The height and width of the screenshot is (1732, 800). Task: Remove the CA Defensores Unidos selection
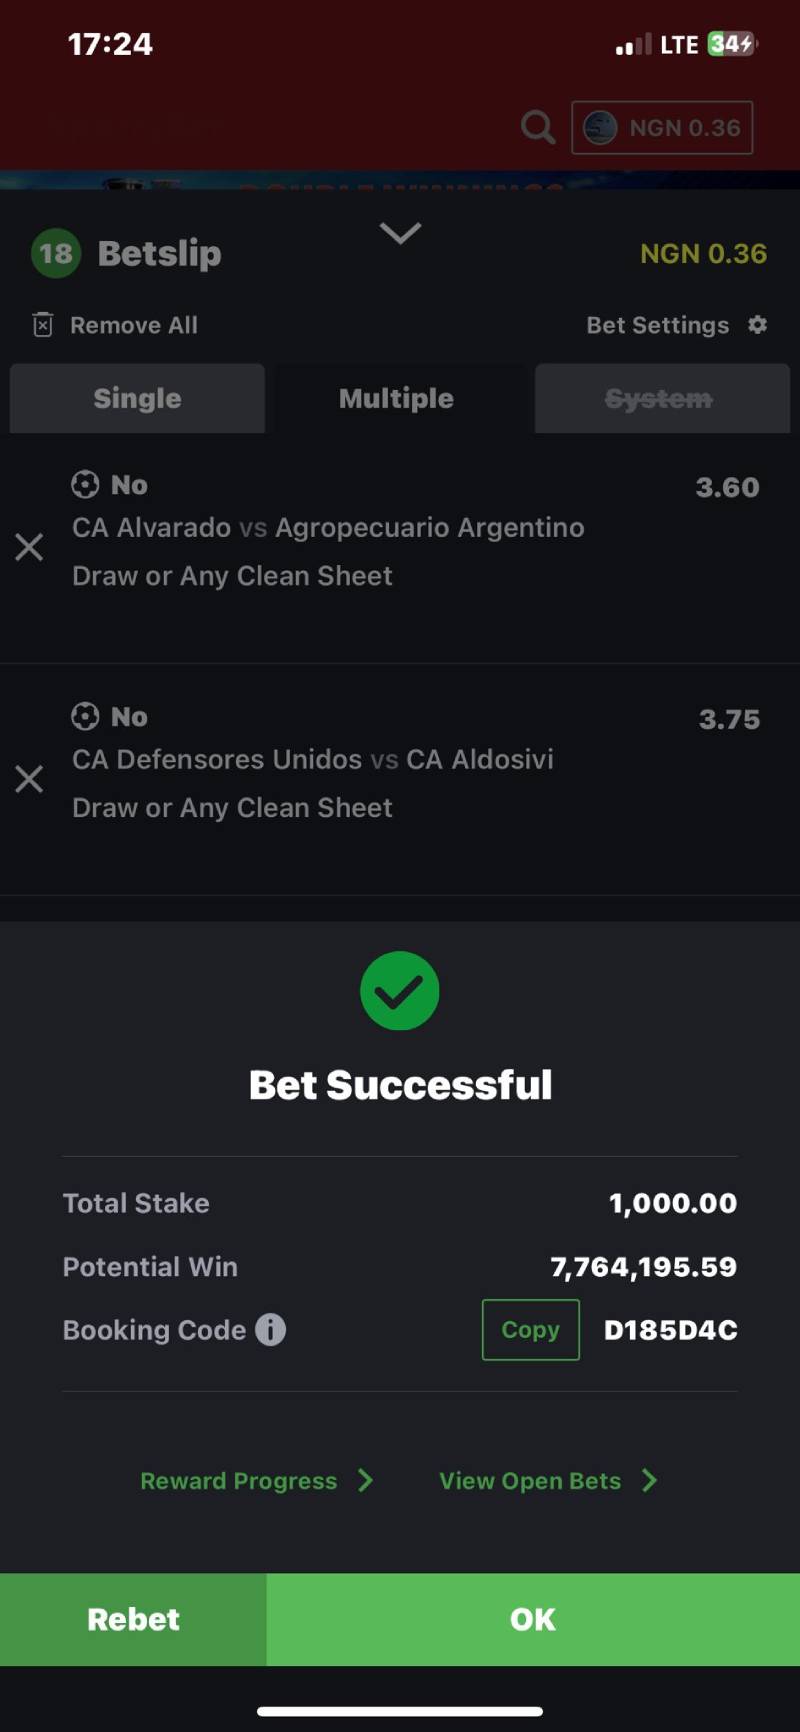(x=29, y=779)
